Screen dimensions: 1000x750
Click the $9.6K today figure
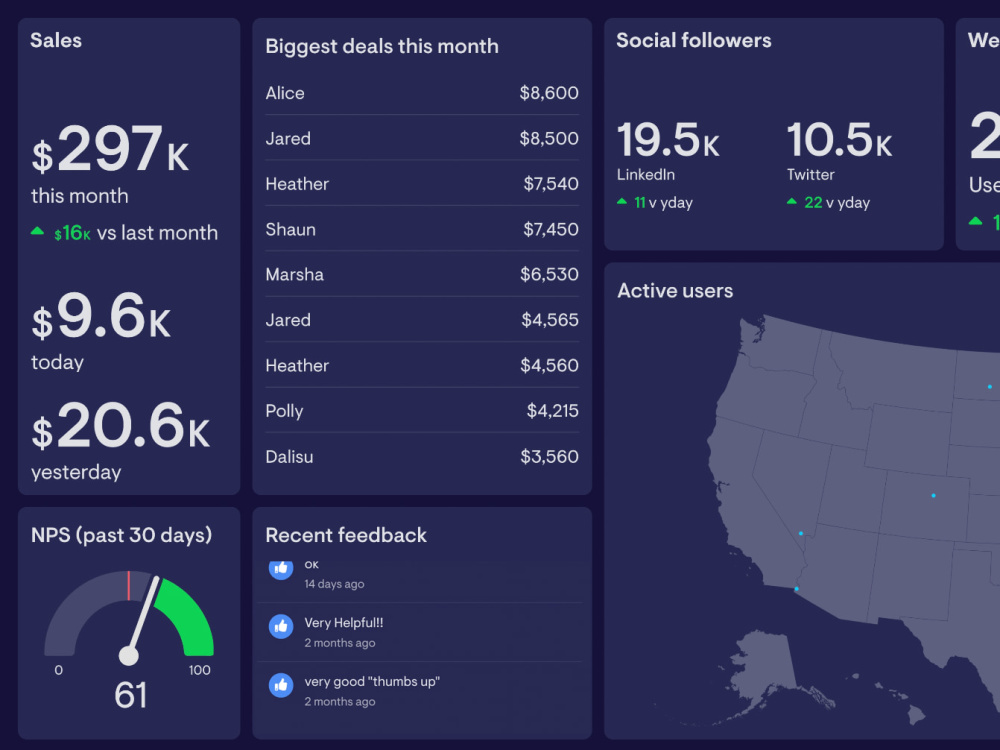pyautogui.click(x=101, y=316)
